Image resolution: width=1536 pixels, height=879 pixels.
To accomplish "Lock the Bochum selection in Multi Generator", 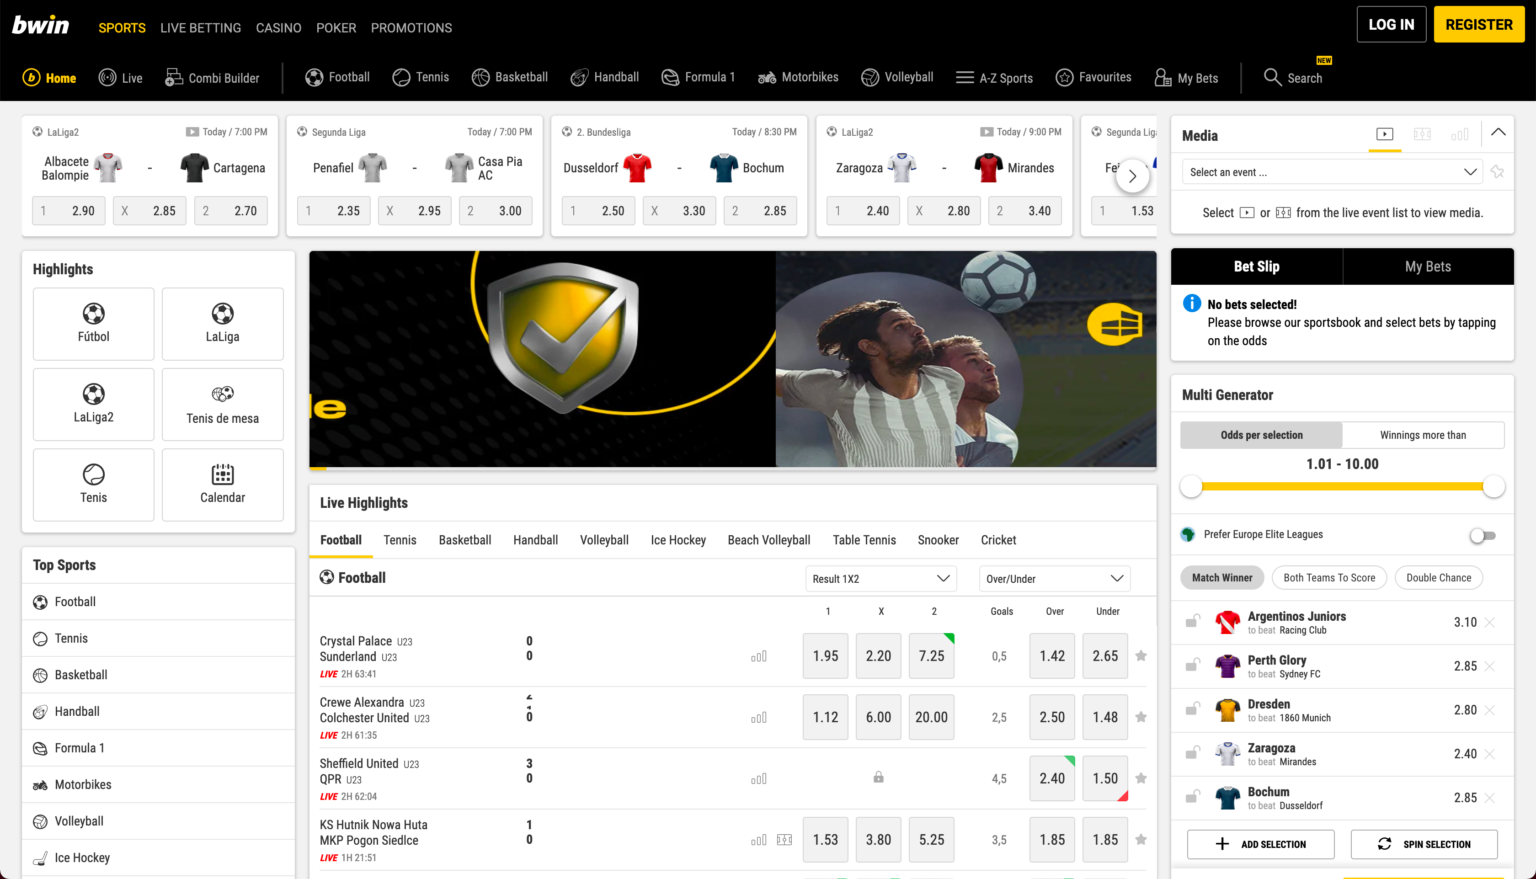I will point(1192,797).
